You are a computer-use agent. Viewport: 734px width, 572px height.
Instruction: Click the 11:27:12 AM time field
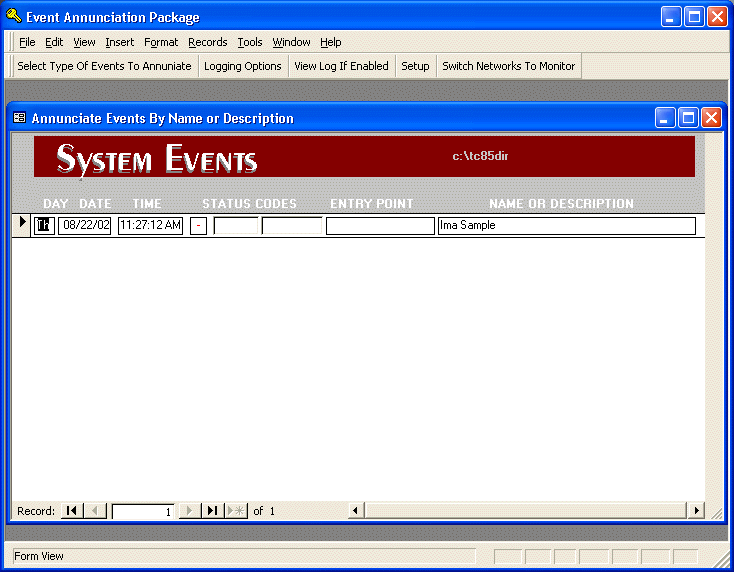150,226
